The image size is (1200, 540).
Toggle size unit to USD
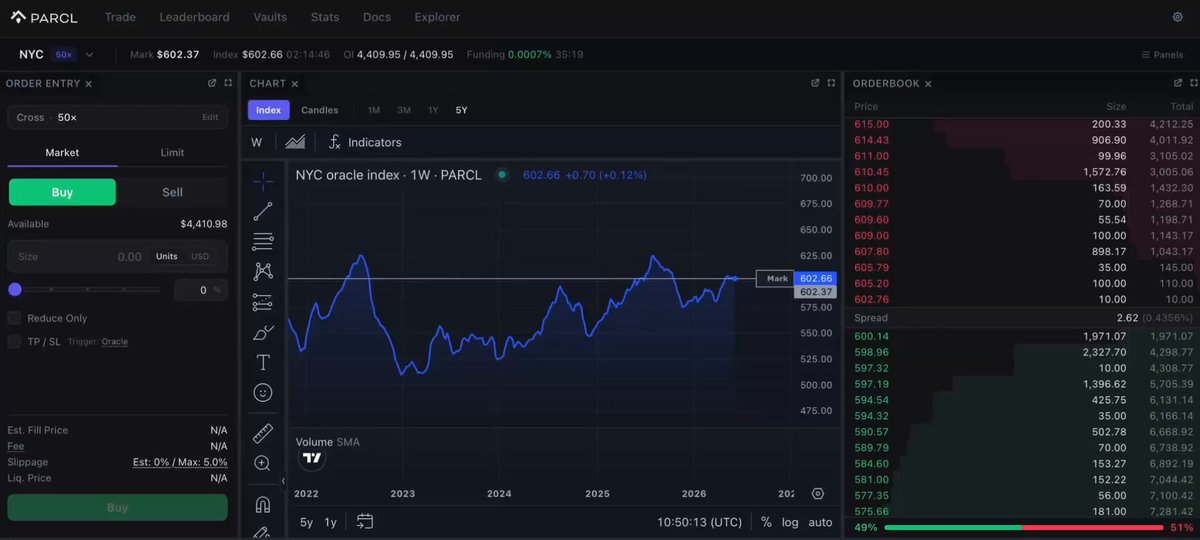[200, 256]
